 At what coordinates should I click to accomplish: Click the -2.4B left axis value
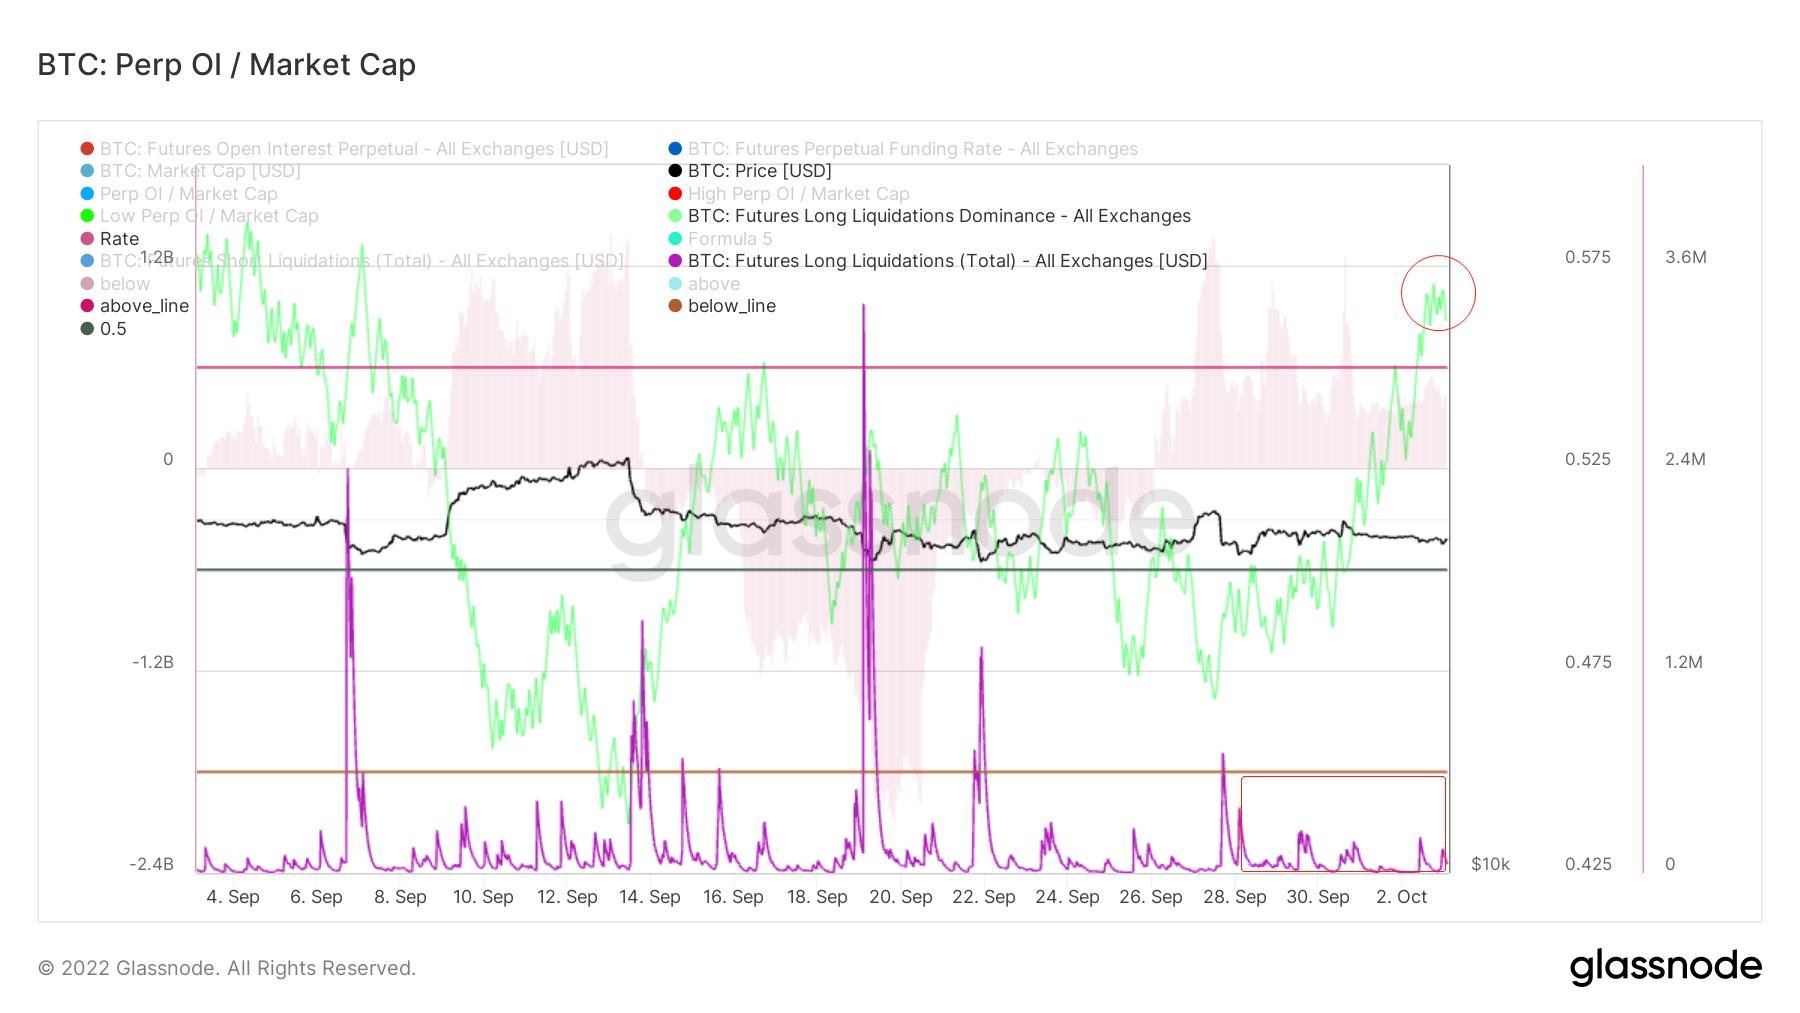point(152,864)
